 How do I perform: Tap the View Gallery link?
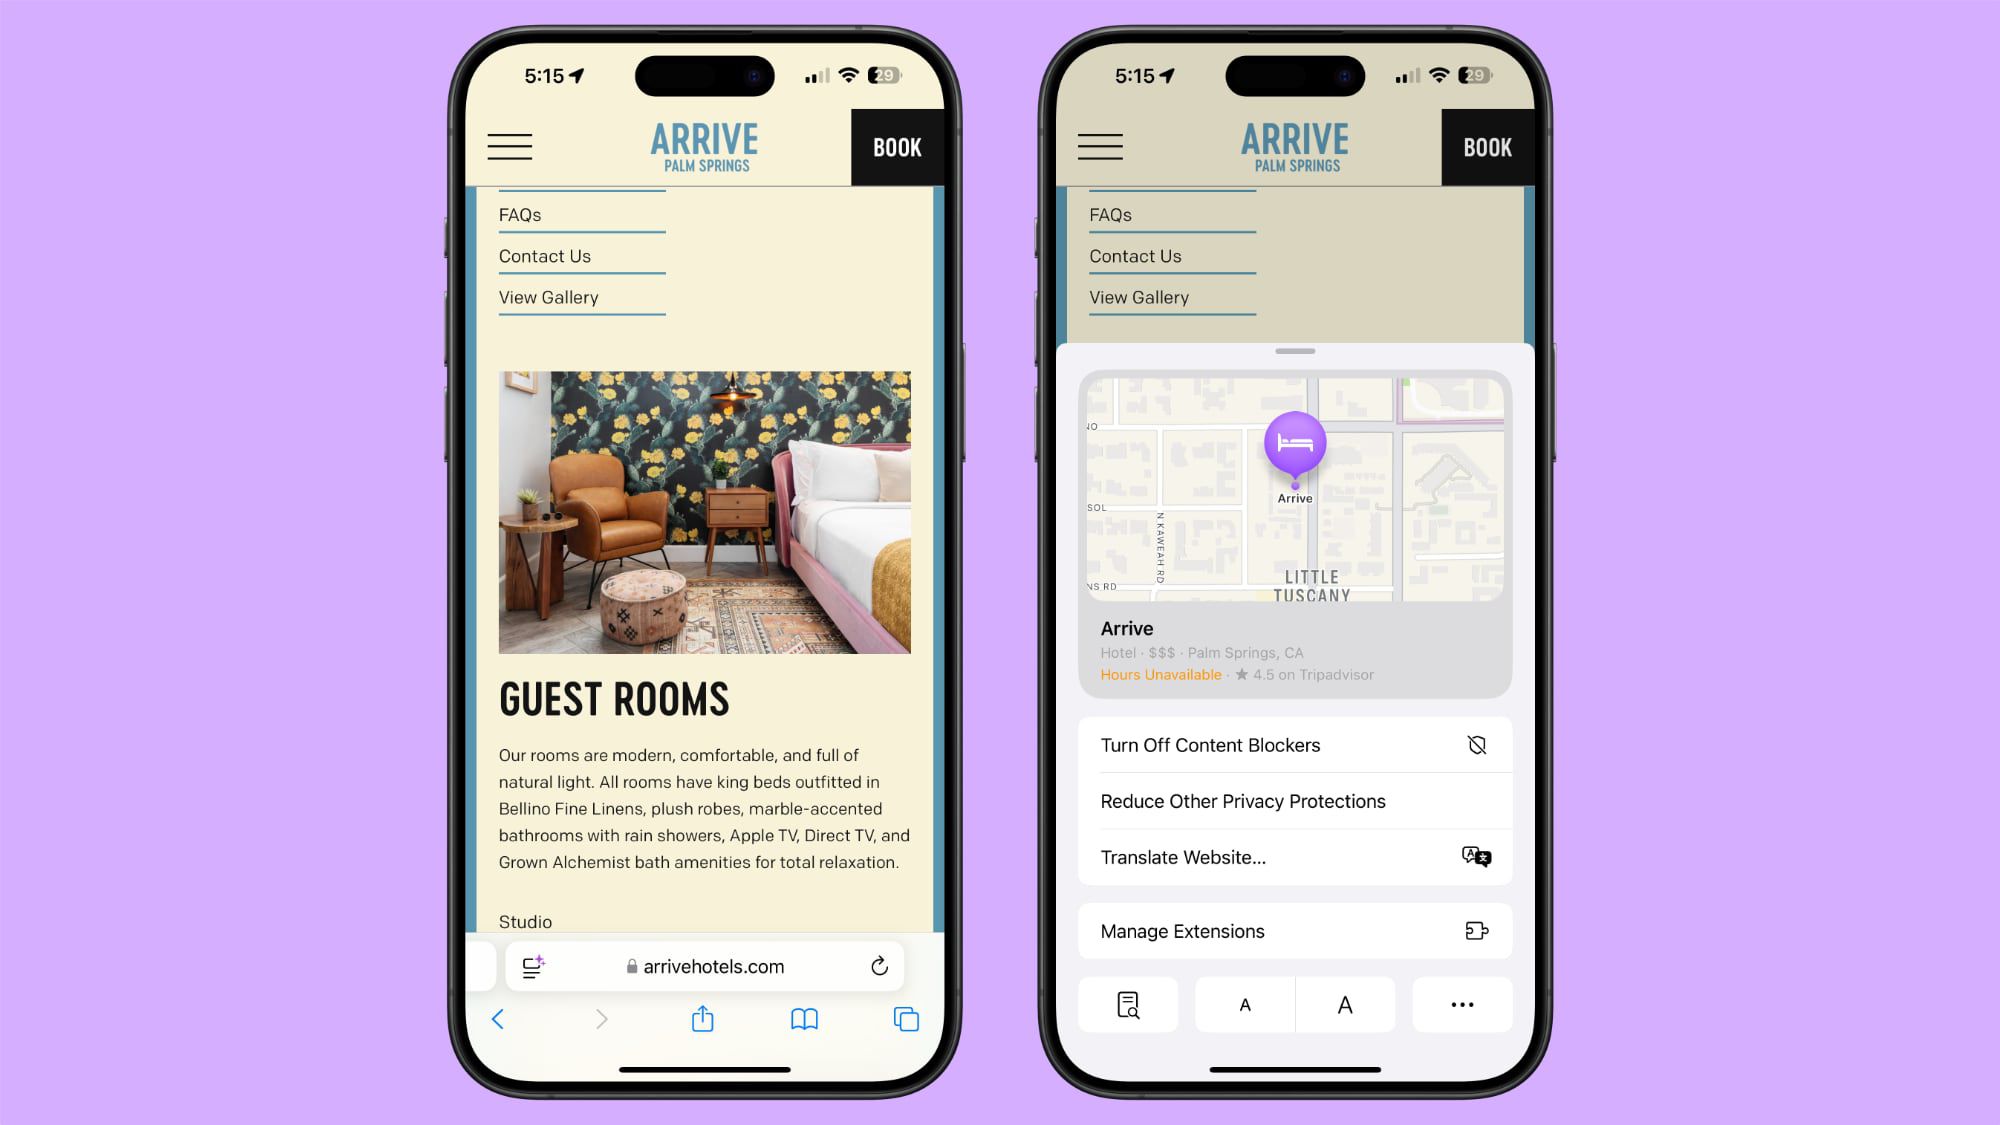click(x=549, y=295)
